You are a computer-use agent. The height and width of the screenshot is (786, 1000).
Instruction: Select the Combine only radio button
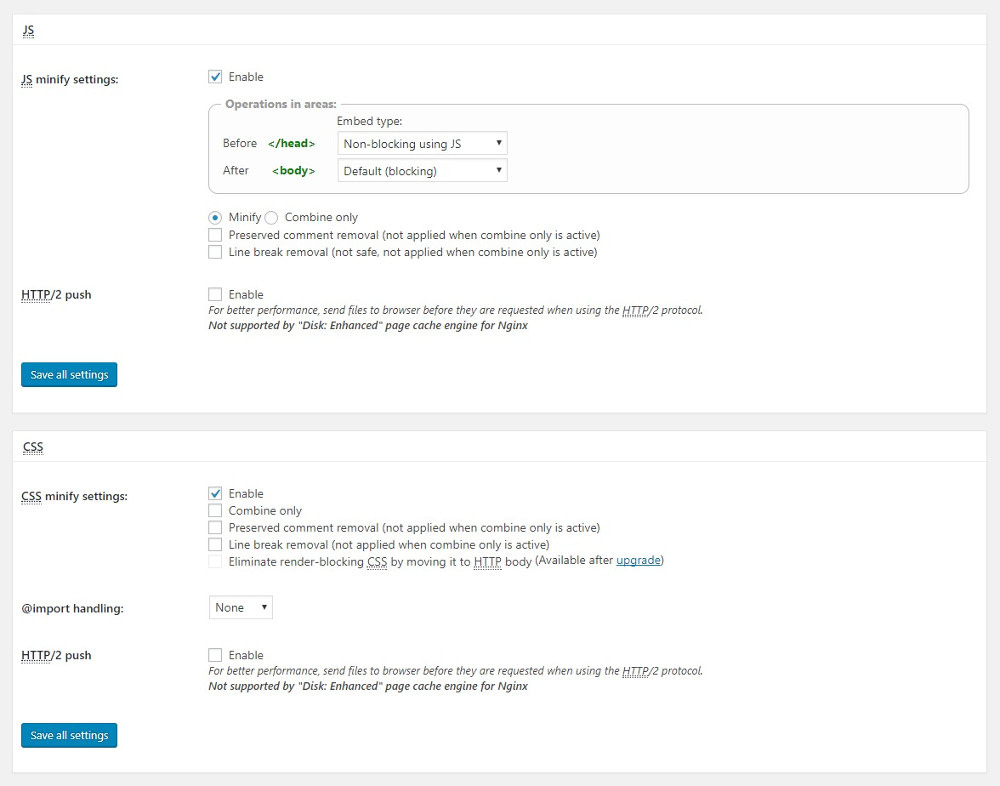(271, 217)
